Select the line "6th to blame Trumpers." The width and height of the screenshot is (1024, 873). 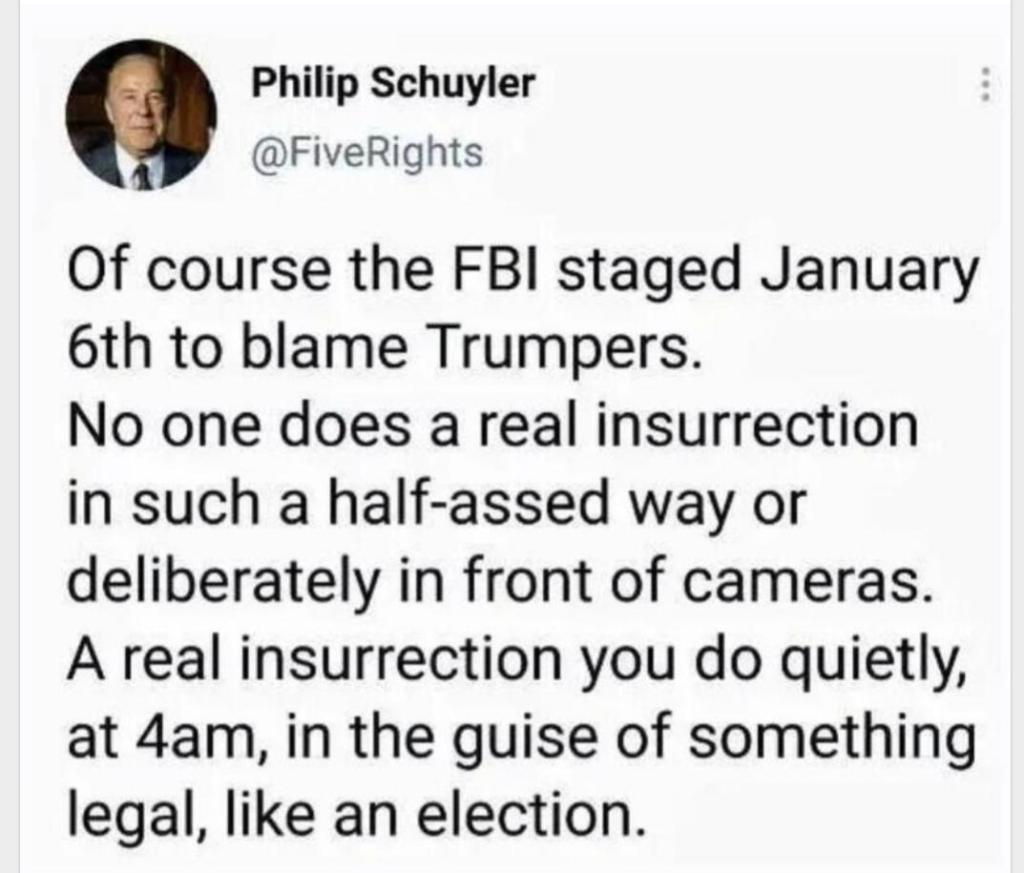pos(378,353)
